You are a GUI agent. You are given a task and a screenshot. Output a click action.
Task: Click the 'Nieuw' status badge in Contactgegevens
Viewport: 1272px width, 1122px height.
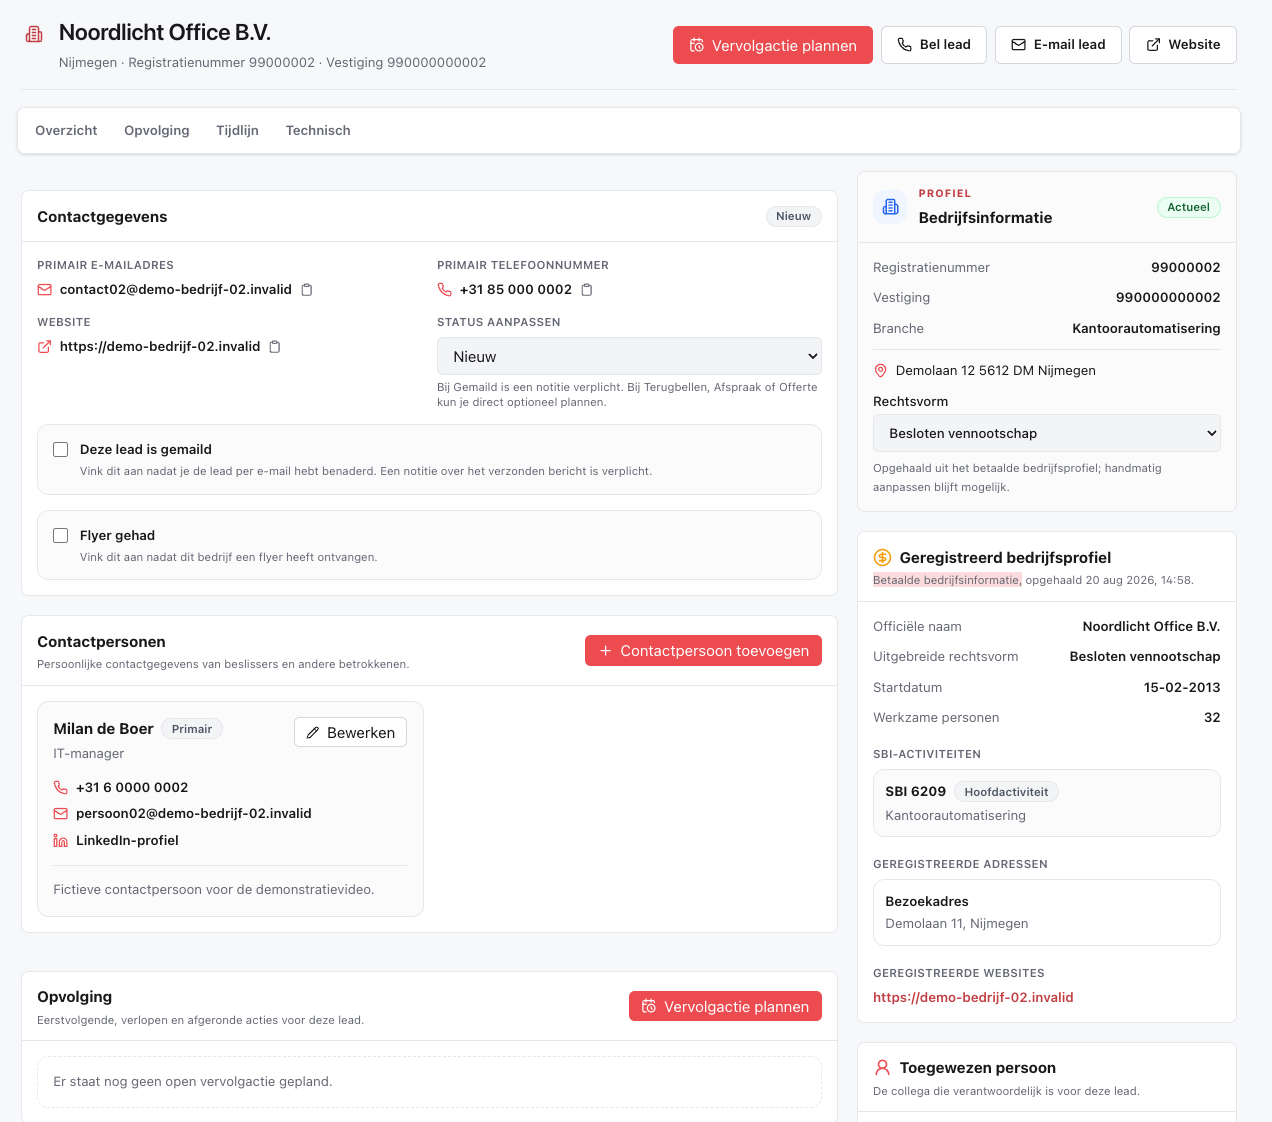click(x=794, y=217)
